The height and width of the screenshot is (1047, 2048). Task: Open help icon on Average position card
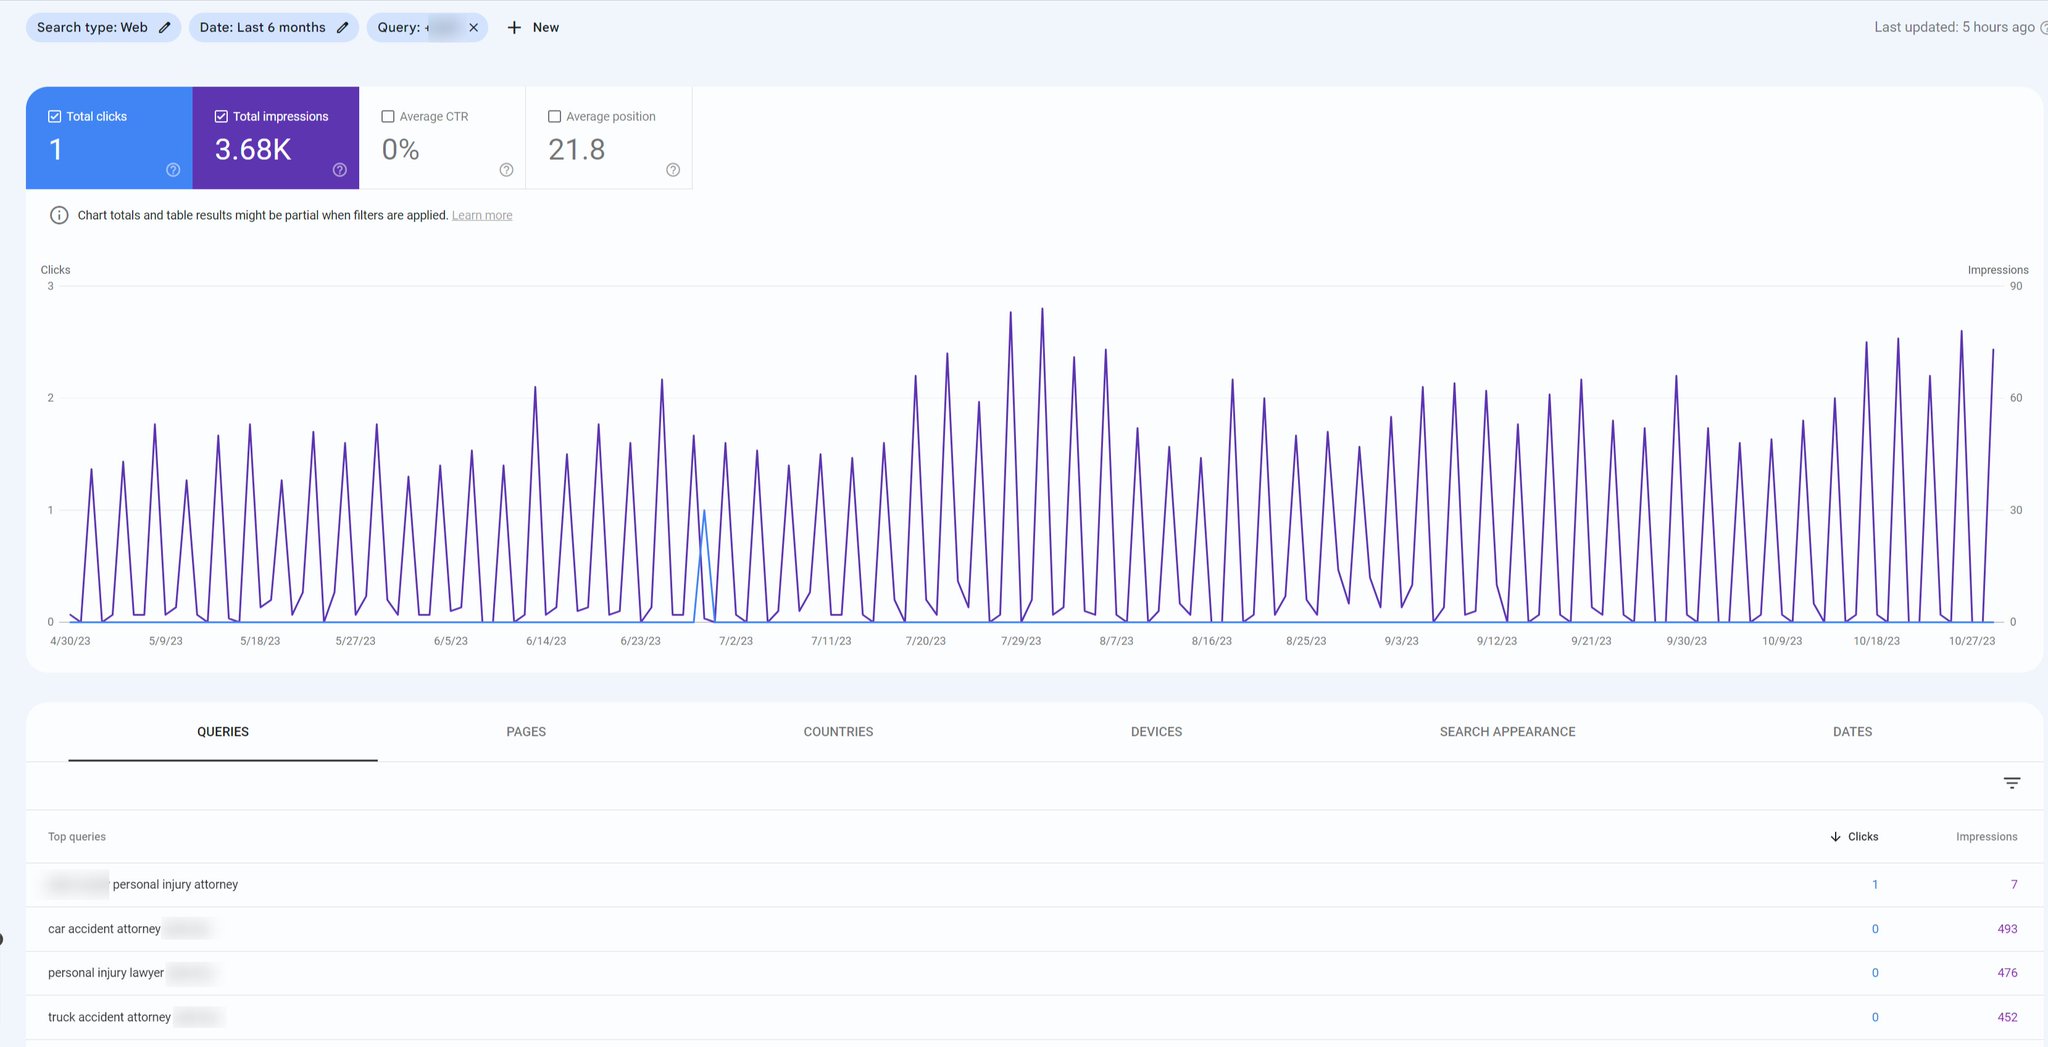click(x=673, y=170)
